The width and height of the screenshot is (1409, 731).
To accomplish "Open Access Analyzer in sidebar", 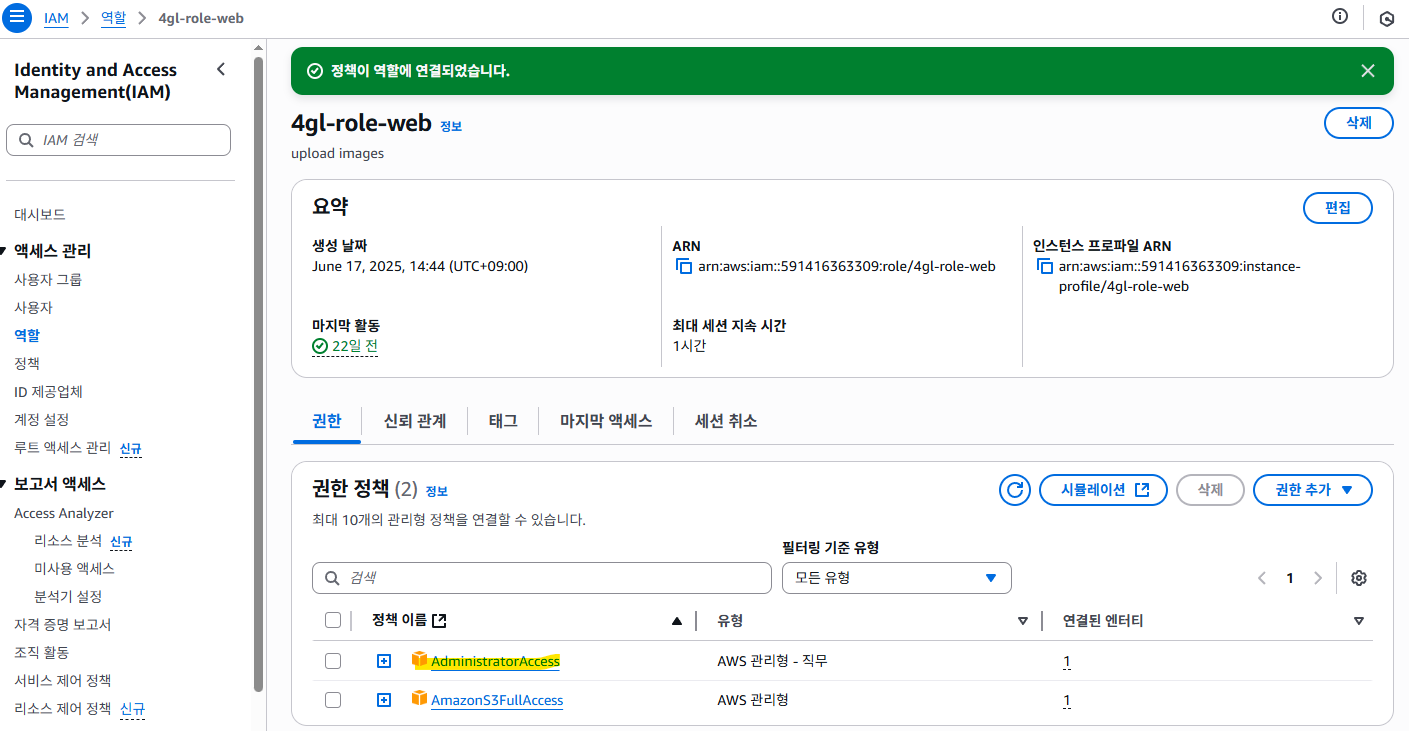I will click(x=64, y=513).
